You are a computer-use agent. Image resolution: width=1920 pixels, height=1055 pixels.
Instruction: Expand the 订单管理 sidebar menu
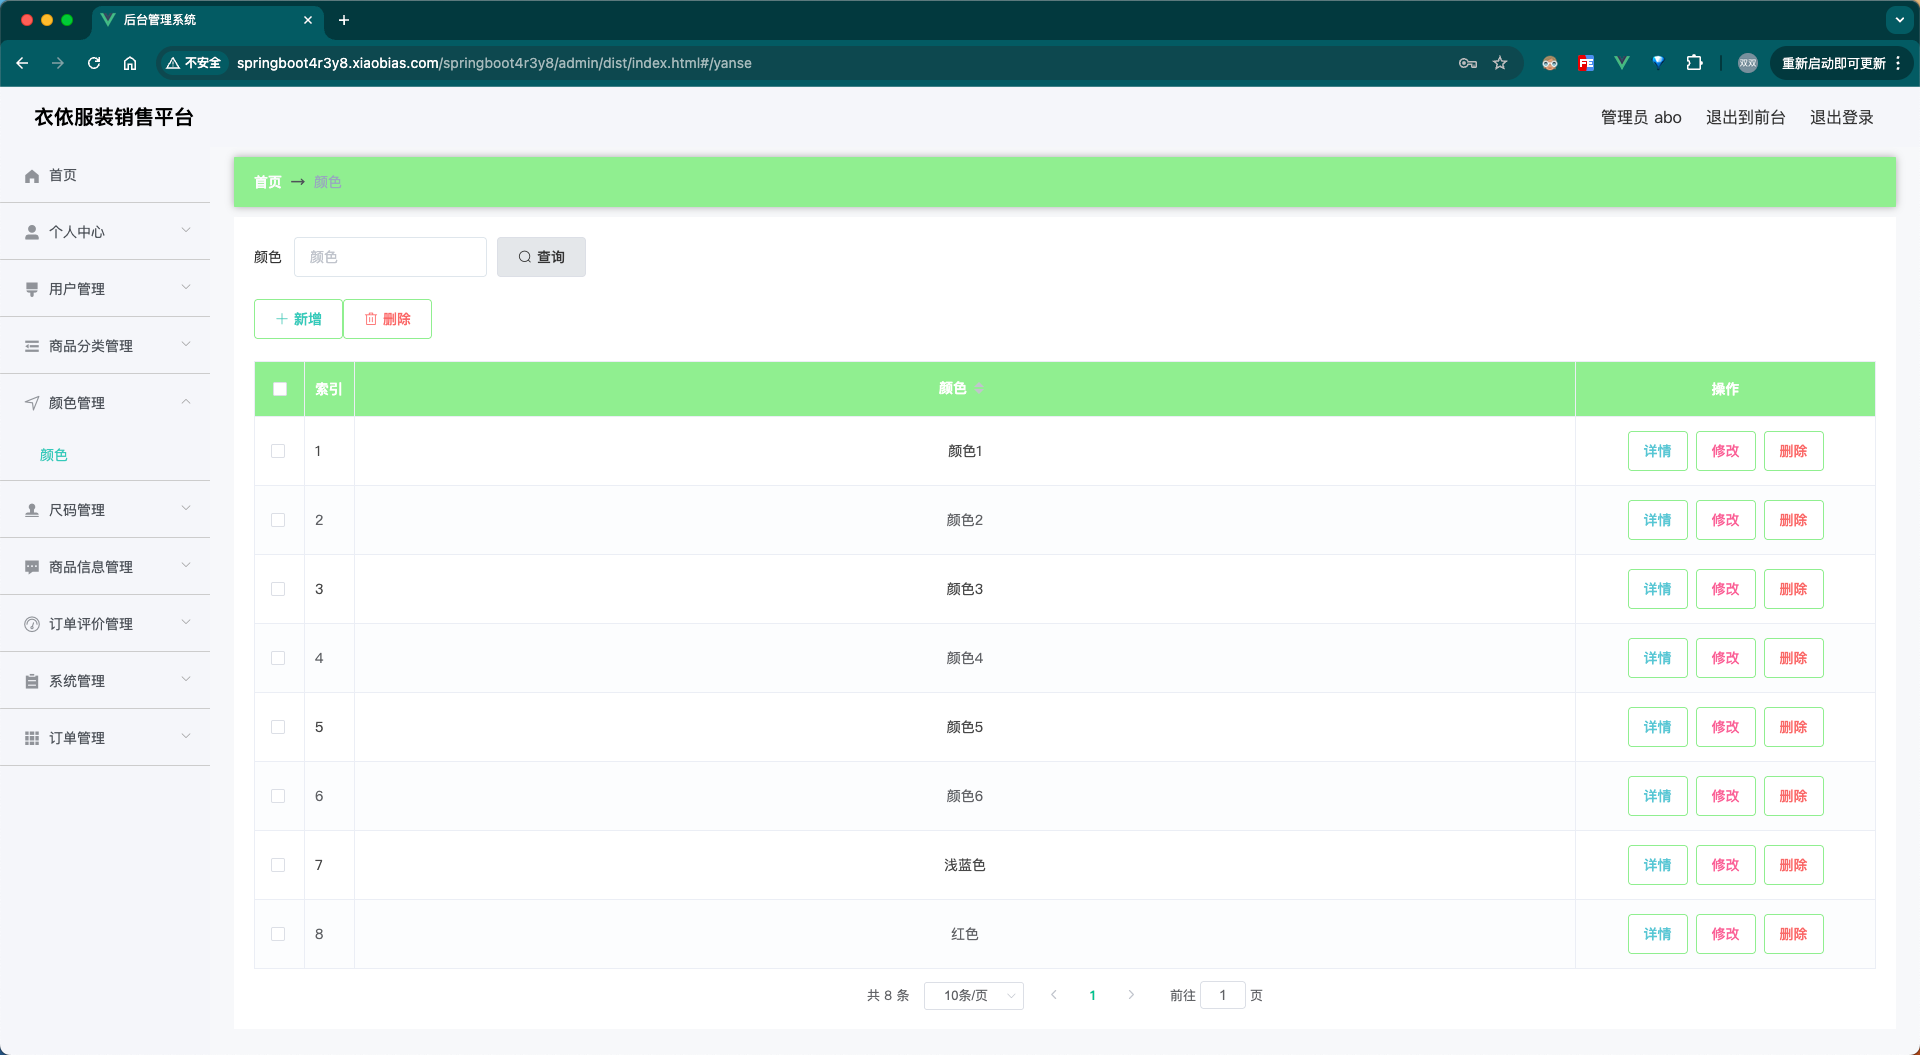105,738
